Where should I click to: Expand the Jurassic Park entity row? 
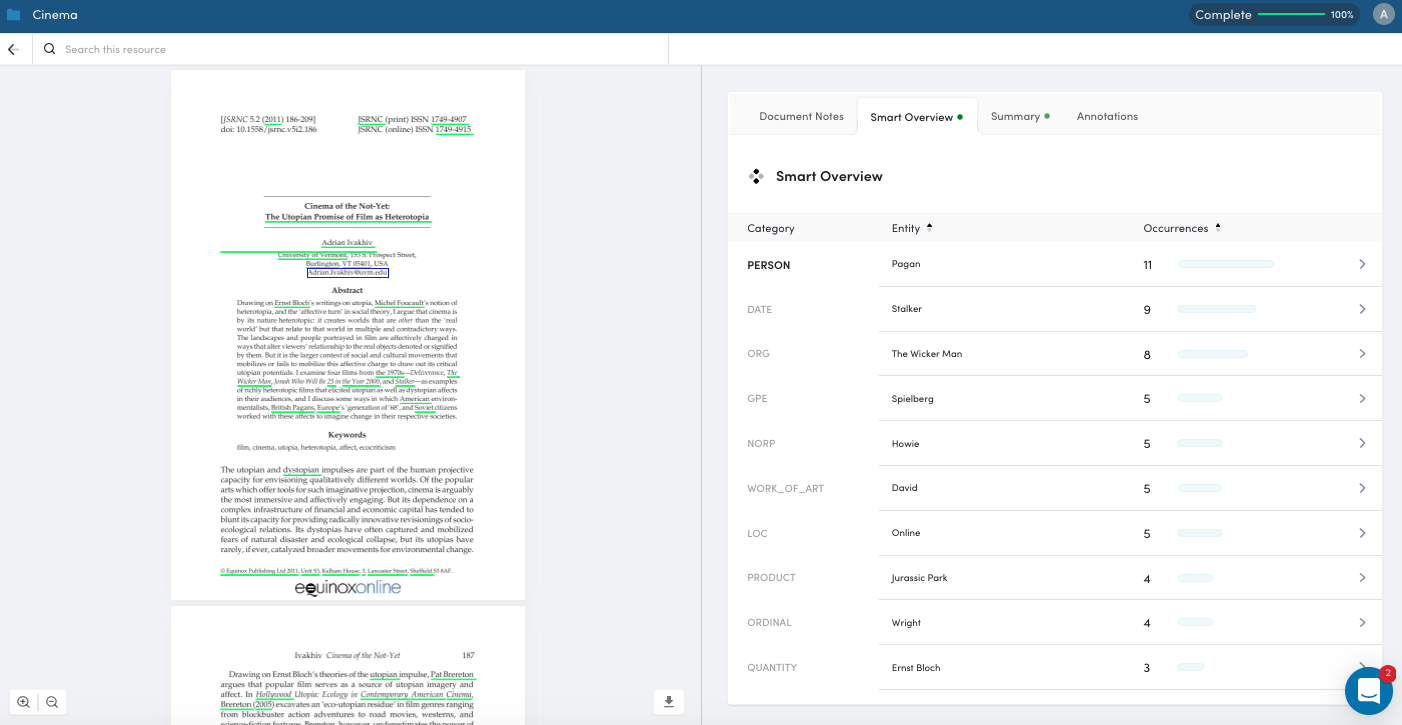pyautogui.click(x=1362, y=578)
